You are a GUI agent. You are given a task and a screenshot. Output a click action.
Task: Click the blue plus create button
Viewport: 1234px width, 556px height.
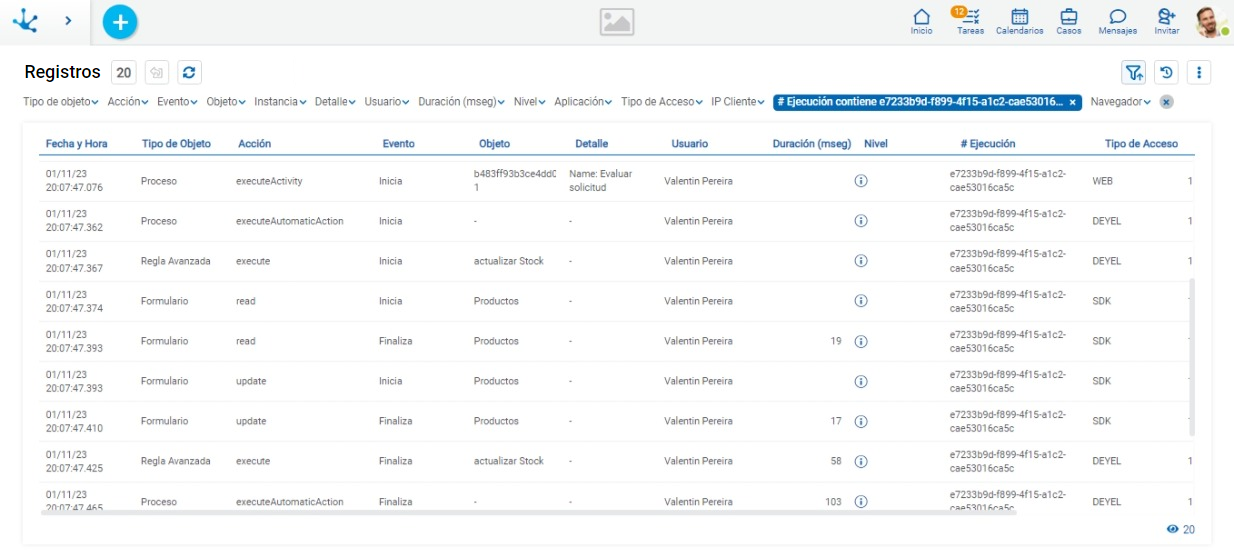(x=120, y=21)
